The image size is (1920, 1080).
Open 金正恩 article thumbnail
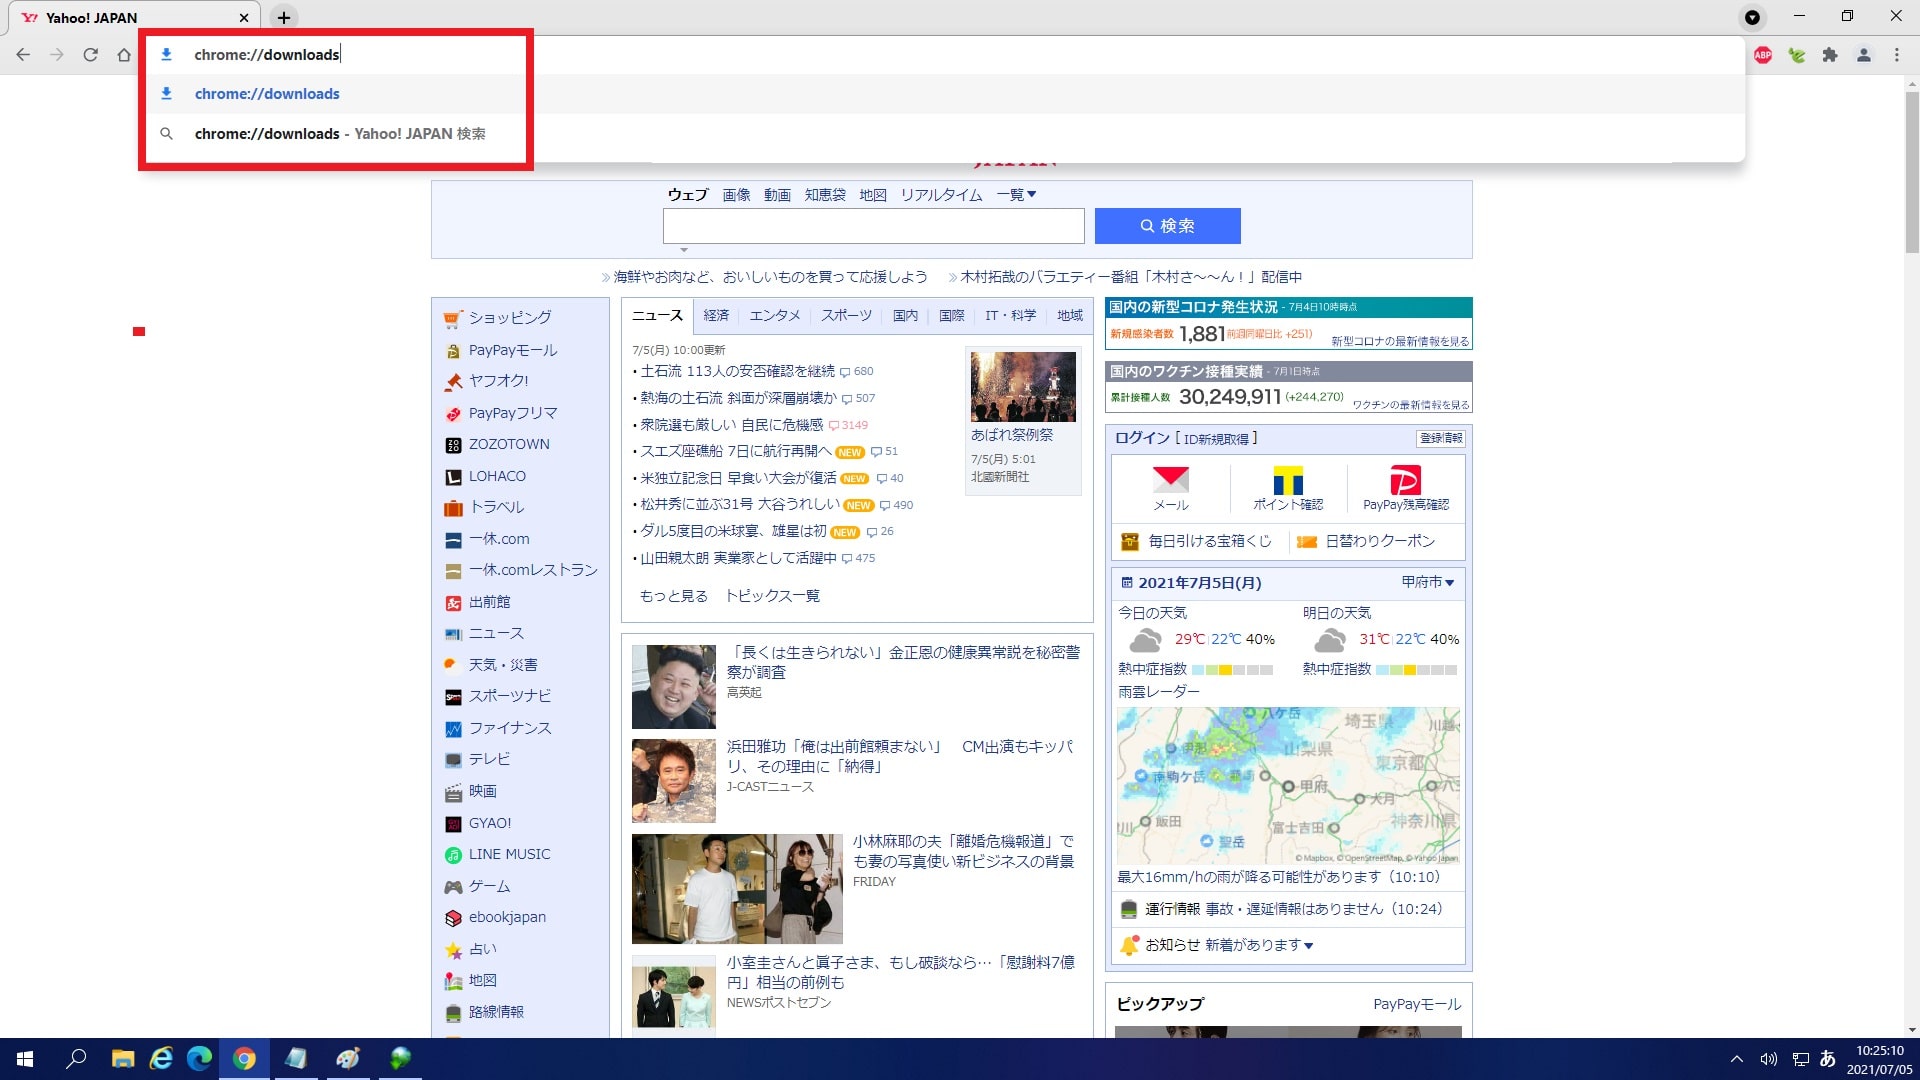click(x=673, y=686)
